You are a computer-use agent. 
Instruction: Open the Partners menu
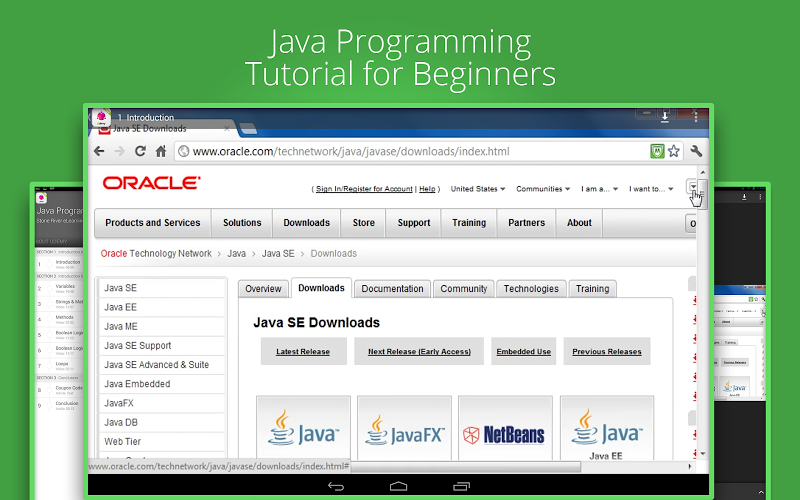tap(527, 223)
